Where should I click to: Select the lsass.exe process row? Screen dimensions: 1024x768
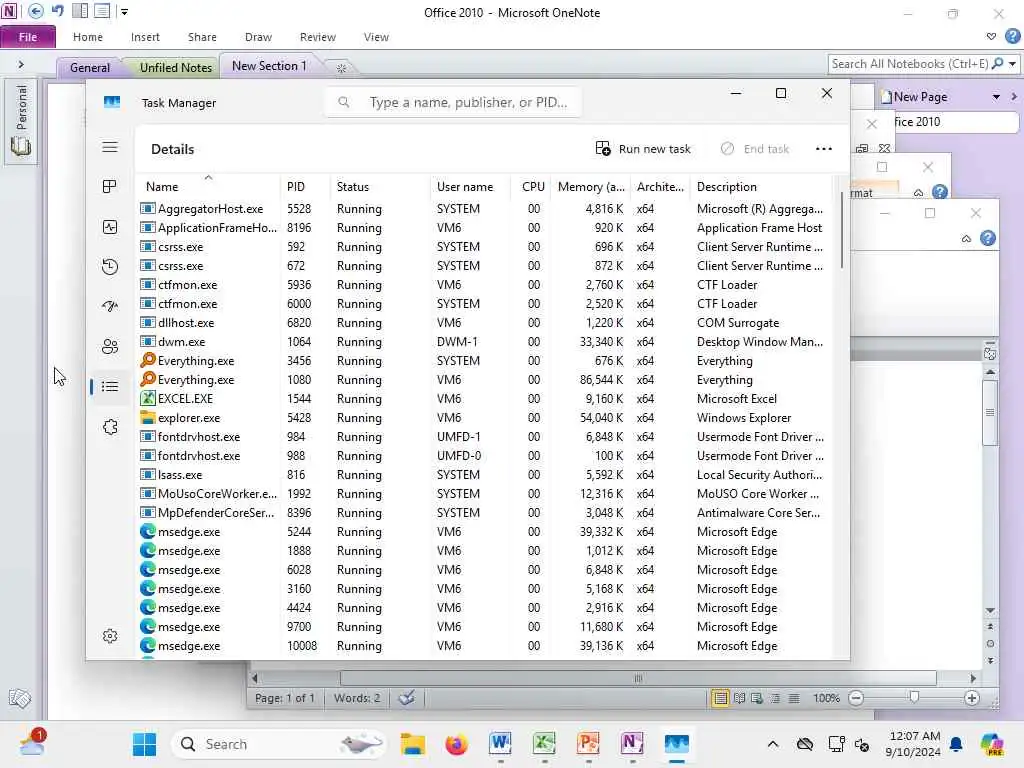click(485, 475)
